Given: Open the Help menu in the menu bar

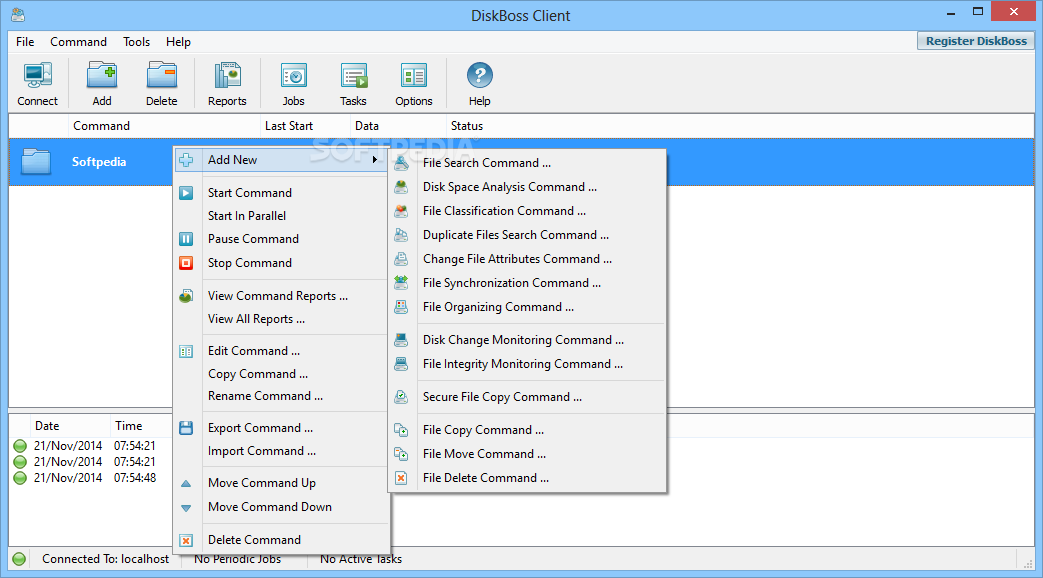Looking at the screenshot, I should tap(178, 42).
